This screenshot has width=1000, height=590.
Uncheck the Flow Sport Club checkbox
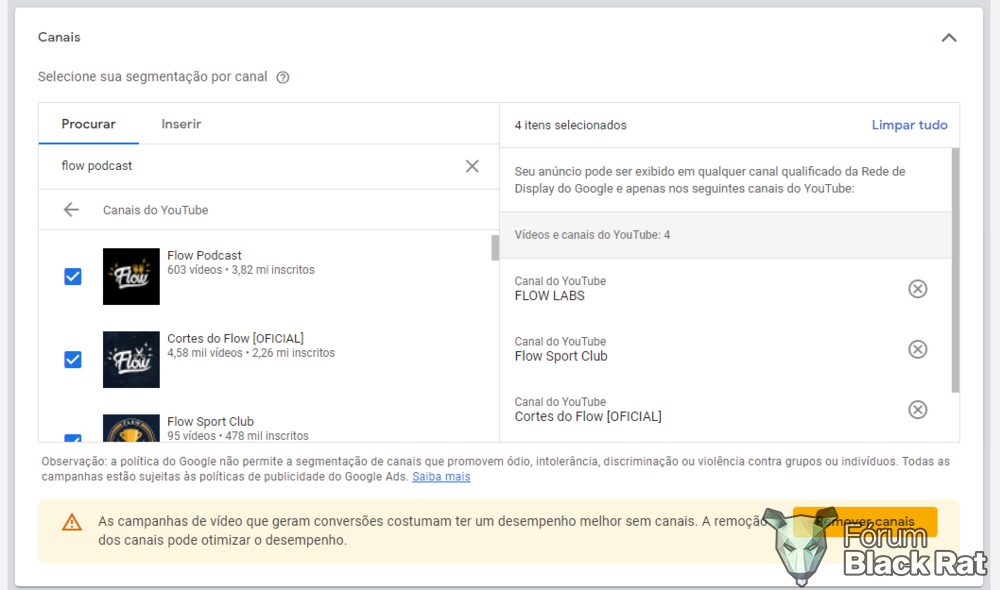[73, 438]
